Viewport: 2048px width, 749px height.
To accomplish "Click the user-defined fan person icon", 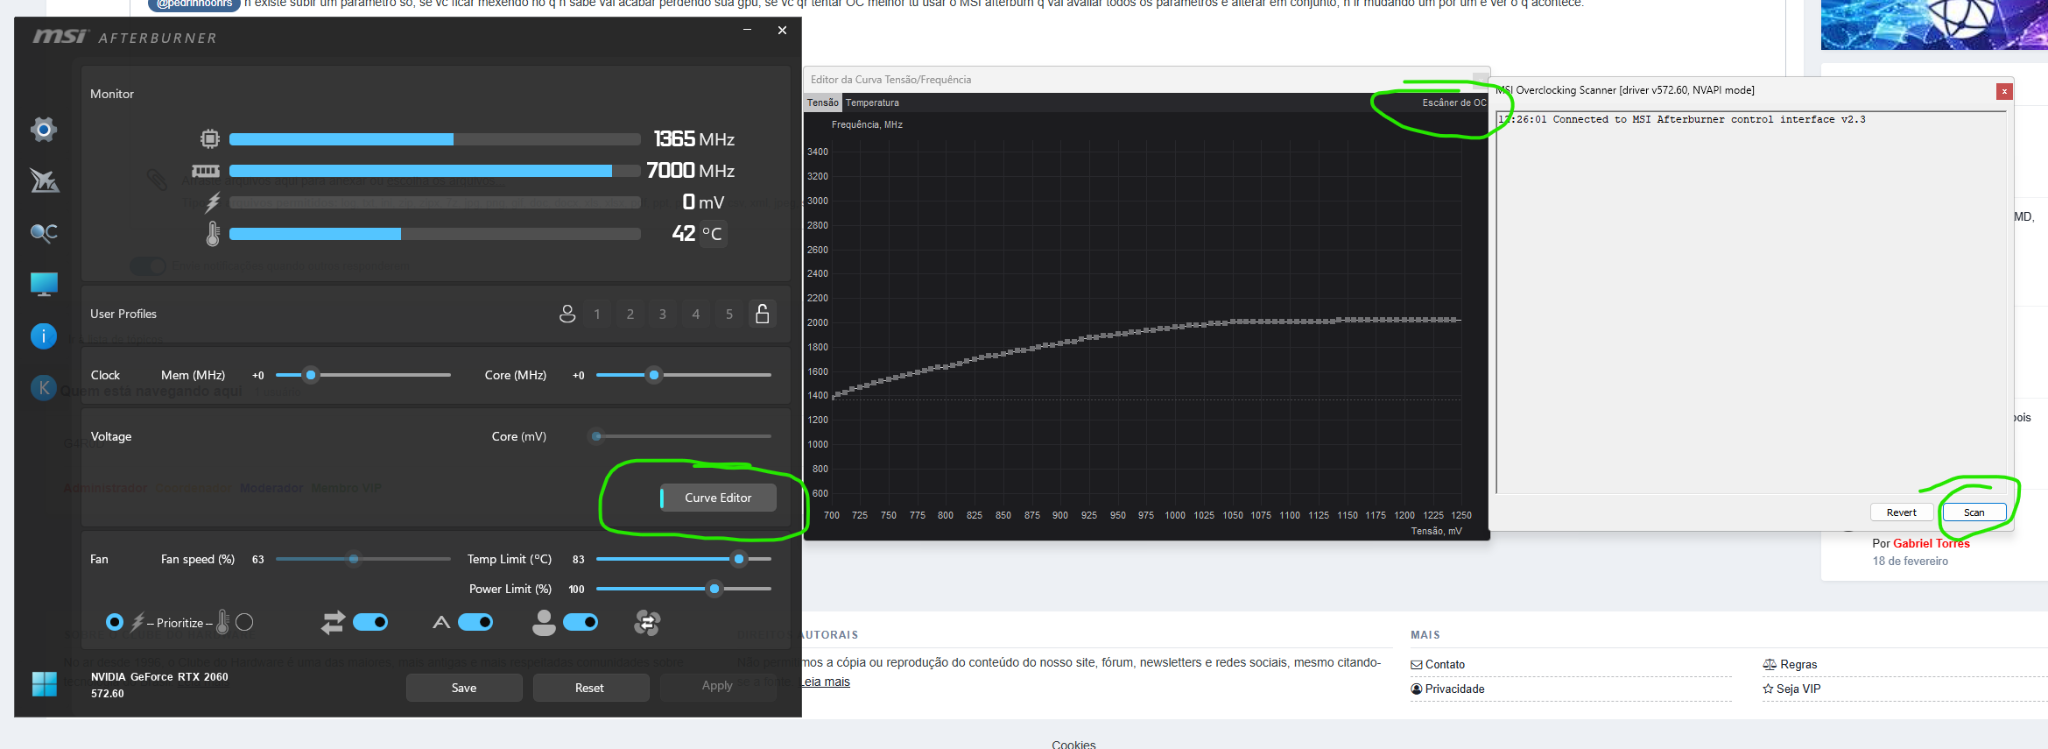I will (544, 623).
